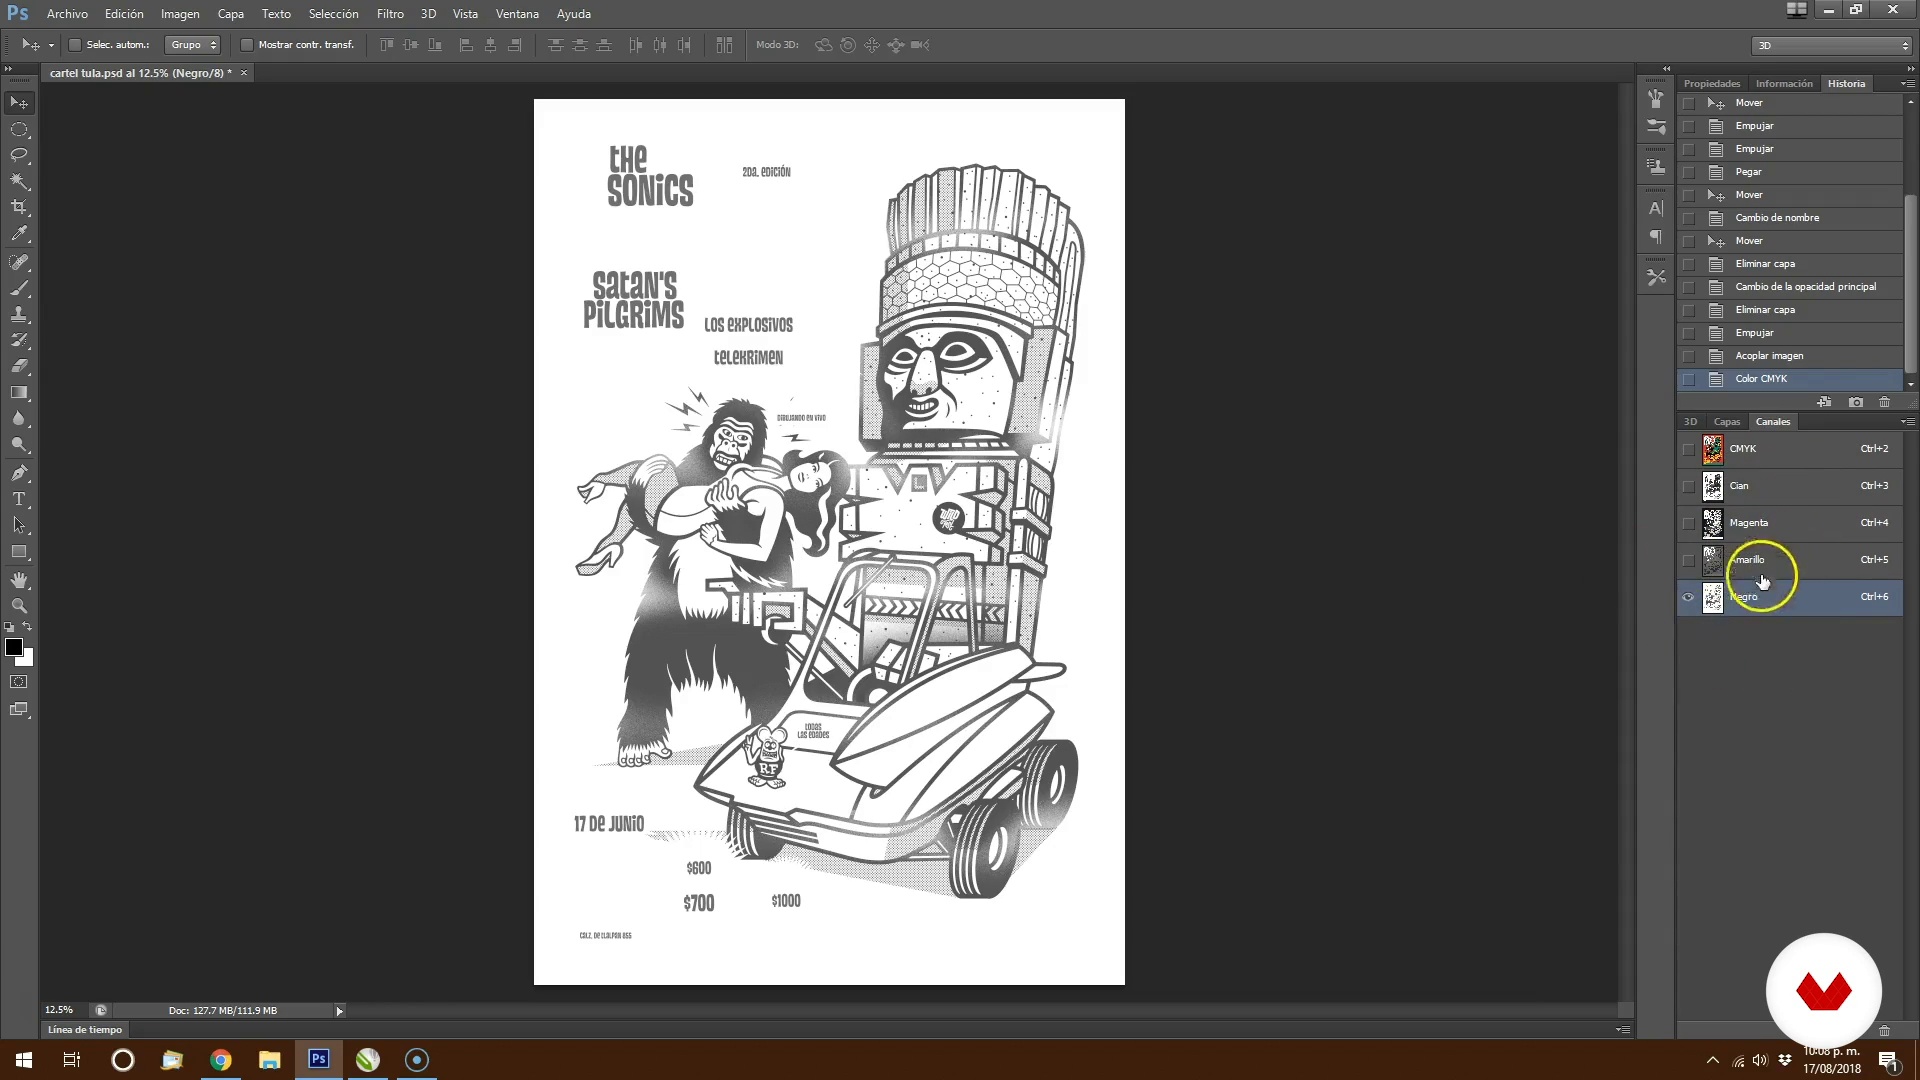Select the Rectangle shape tool
The image size is (1920, 1080).
19,552
